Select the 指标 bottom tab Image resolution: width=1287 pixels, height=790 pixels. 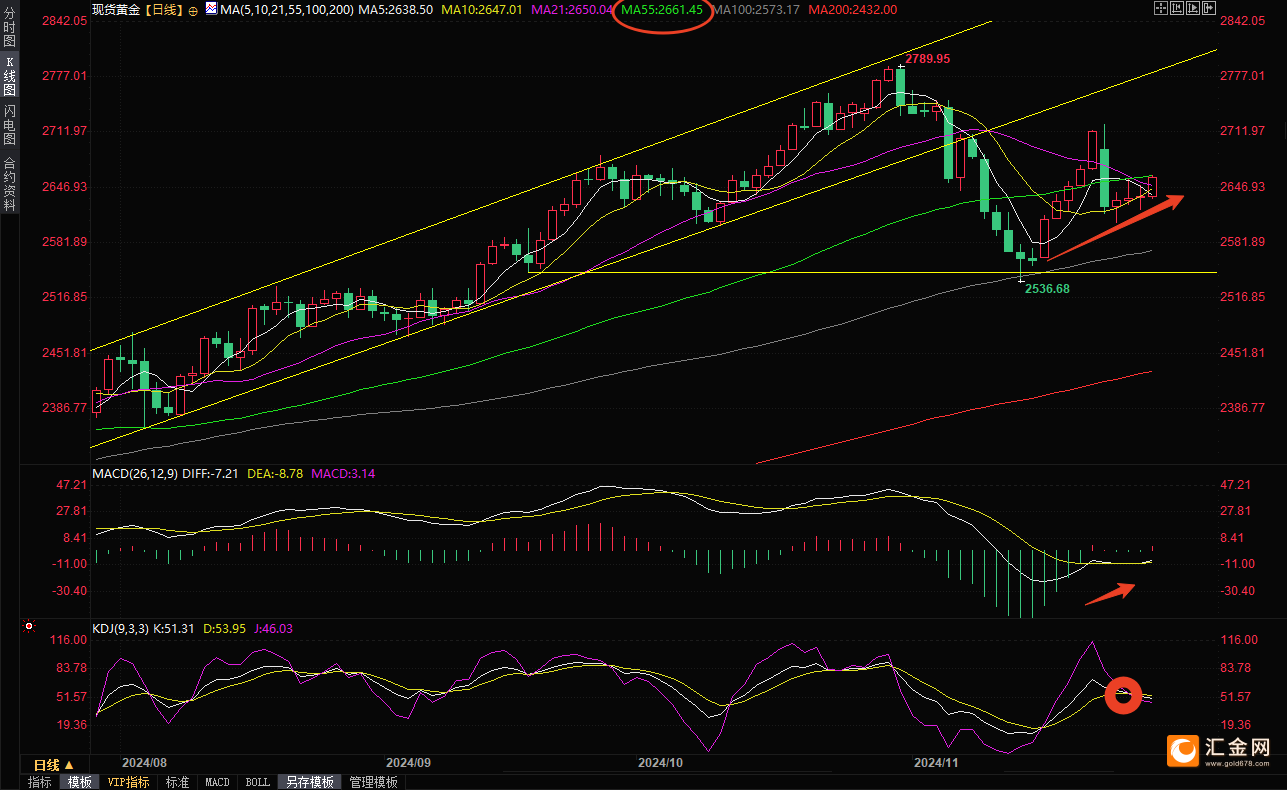point(40,782)
